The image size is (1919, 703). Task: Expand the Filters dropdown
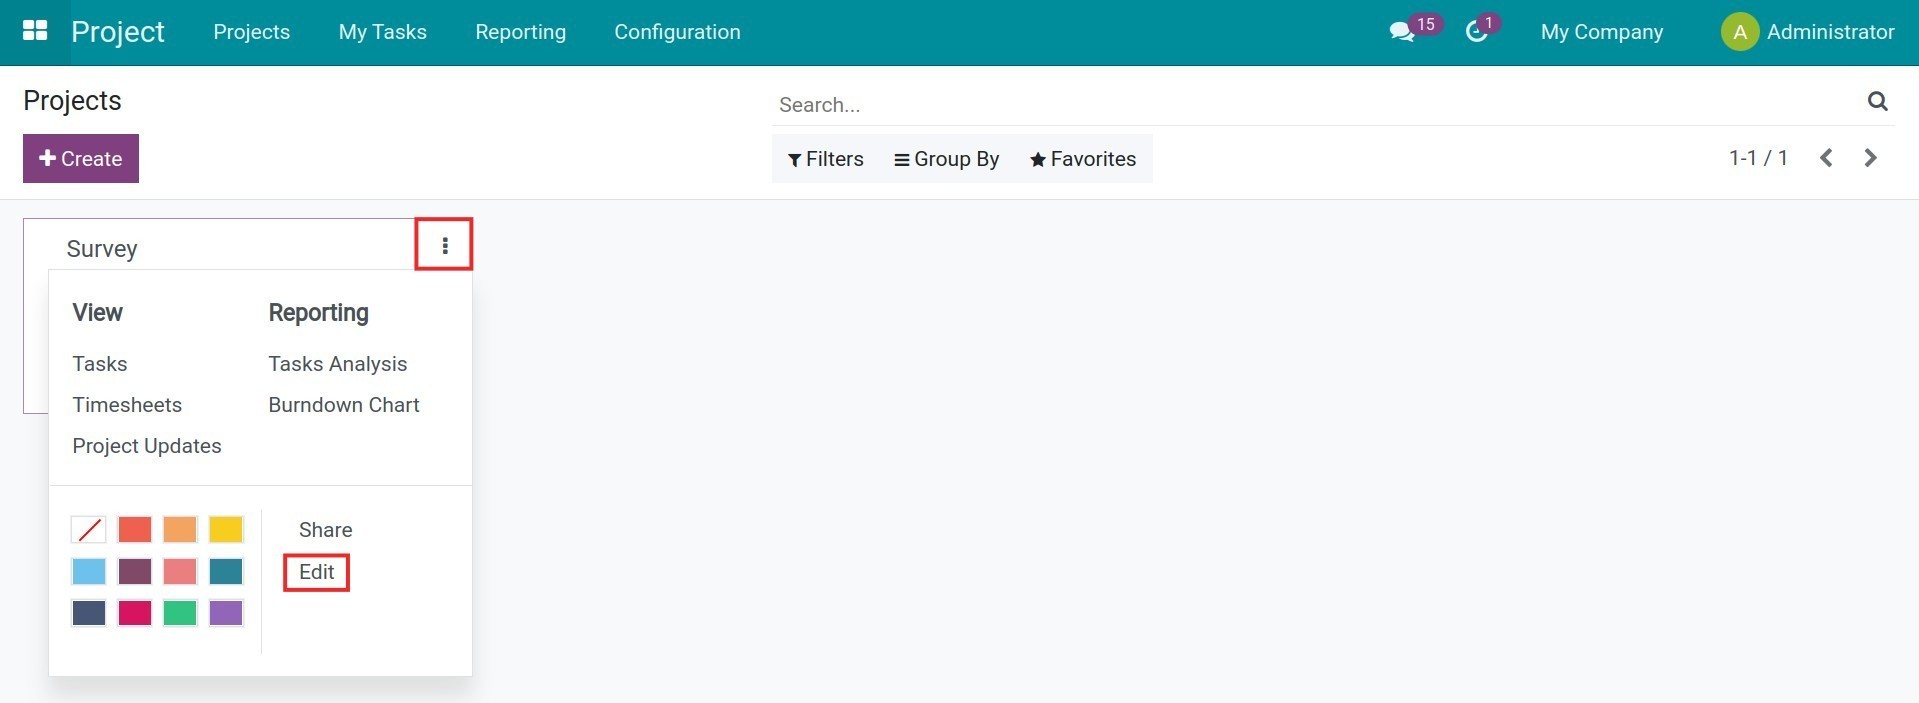825,159
